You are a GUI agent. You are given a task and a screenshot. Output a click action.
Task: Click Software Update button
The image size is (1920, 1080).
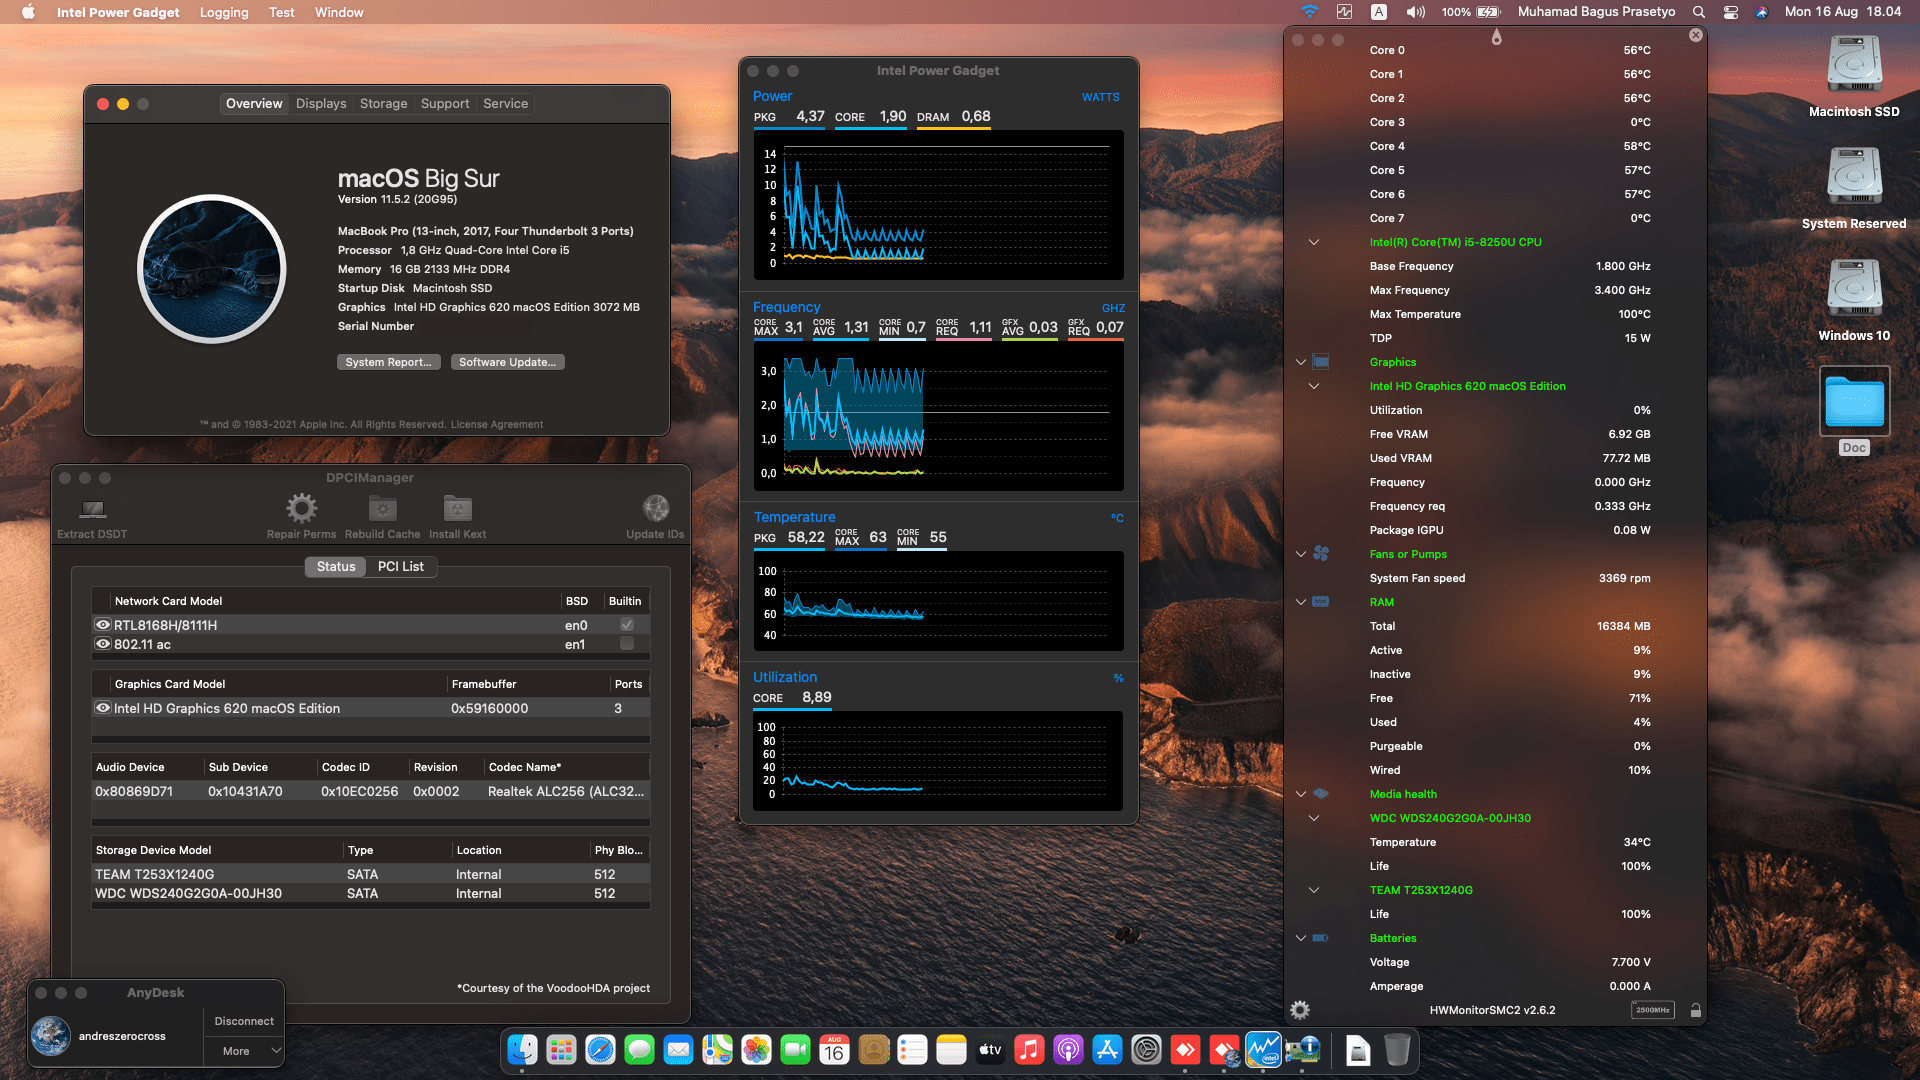(507, 362)
